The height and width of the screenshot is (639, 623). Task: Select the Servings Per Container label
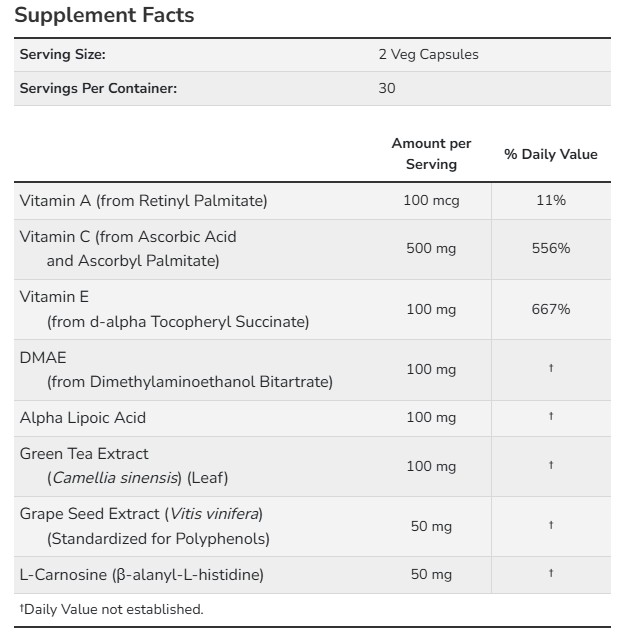pyautogui.click(x=98, y=88)
